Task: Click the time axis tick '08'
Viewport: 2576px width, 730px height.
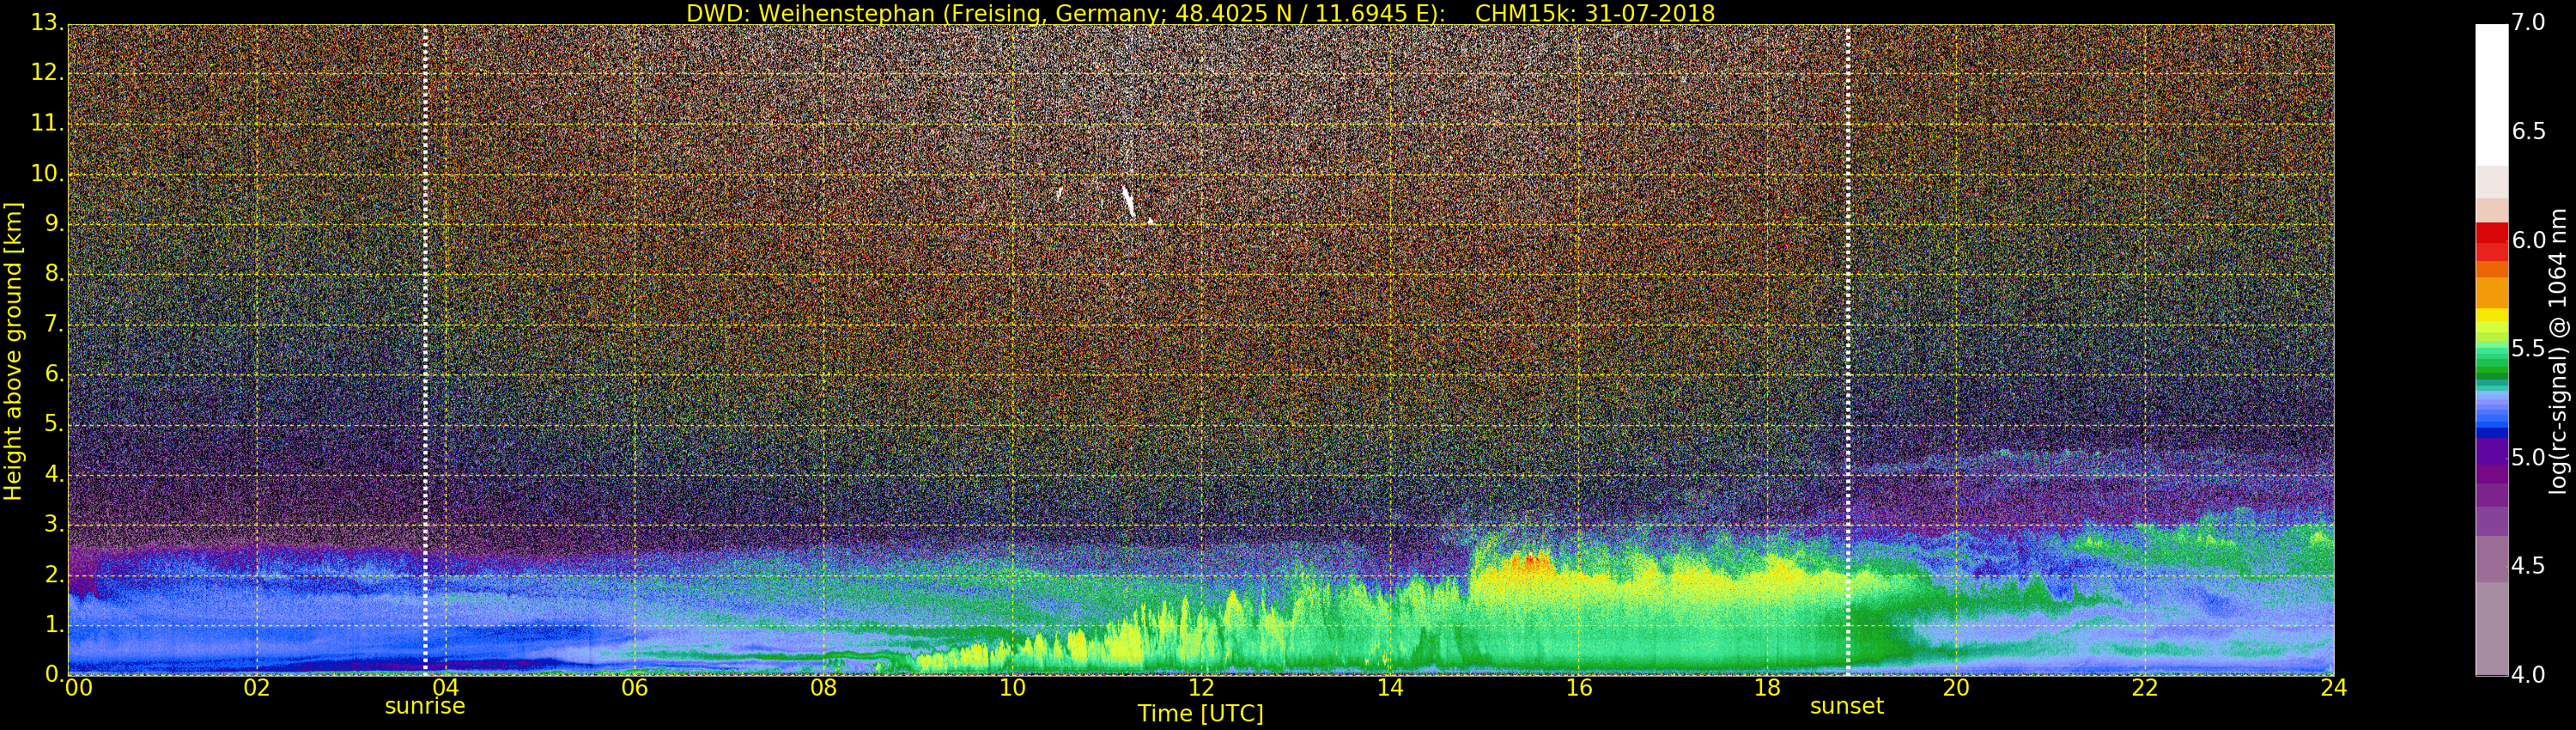Action: click(x=823, y=688)
